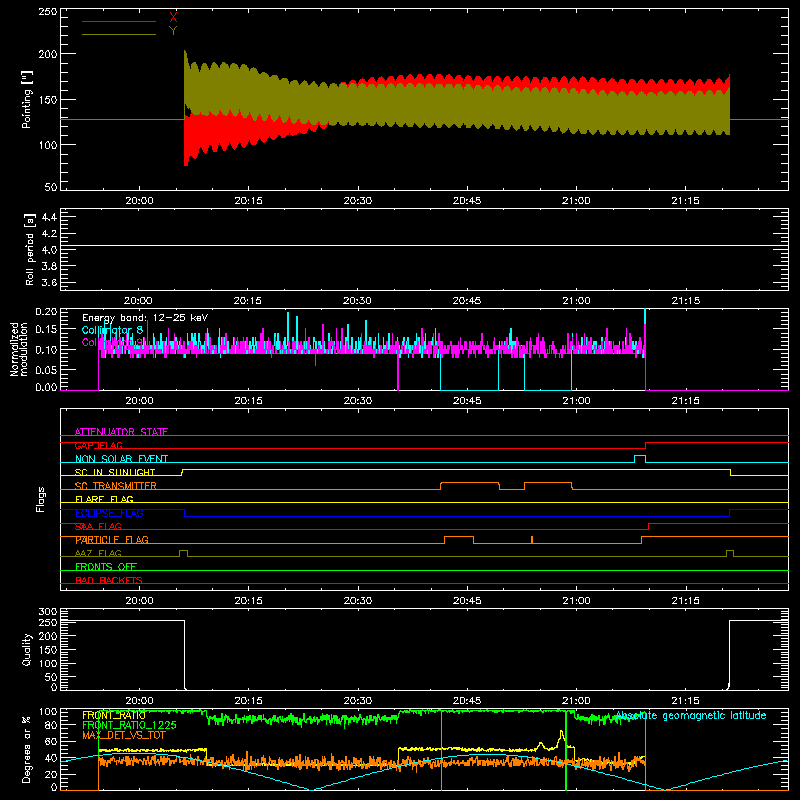Click the NON_SOLAR_EVENT flag label
800x800 pixels.
click(x=121, y=459)
